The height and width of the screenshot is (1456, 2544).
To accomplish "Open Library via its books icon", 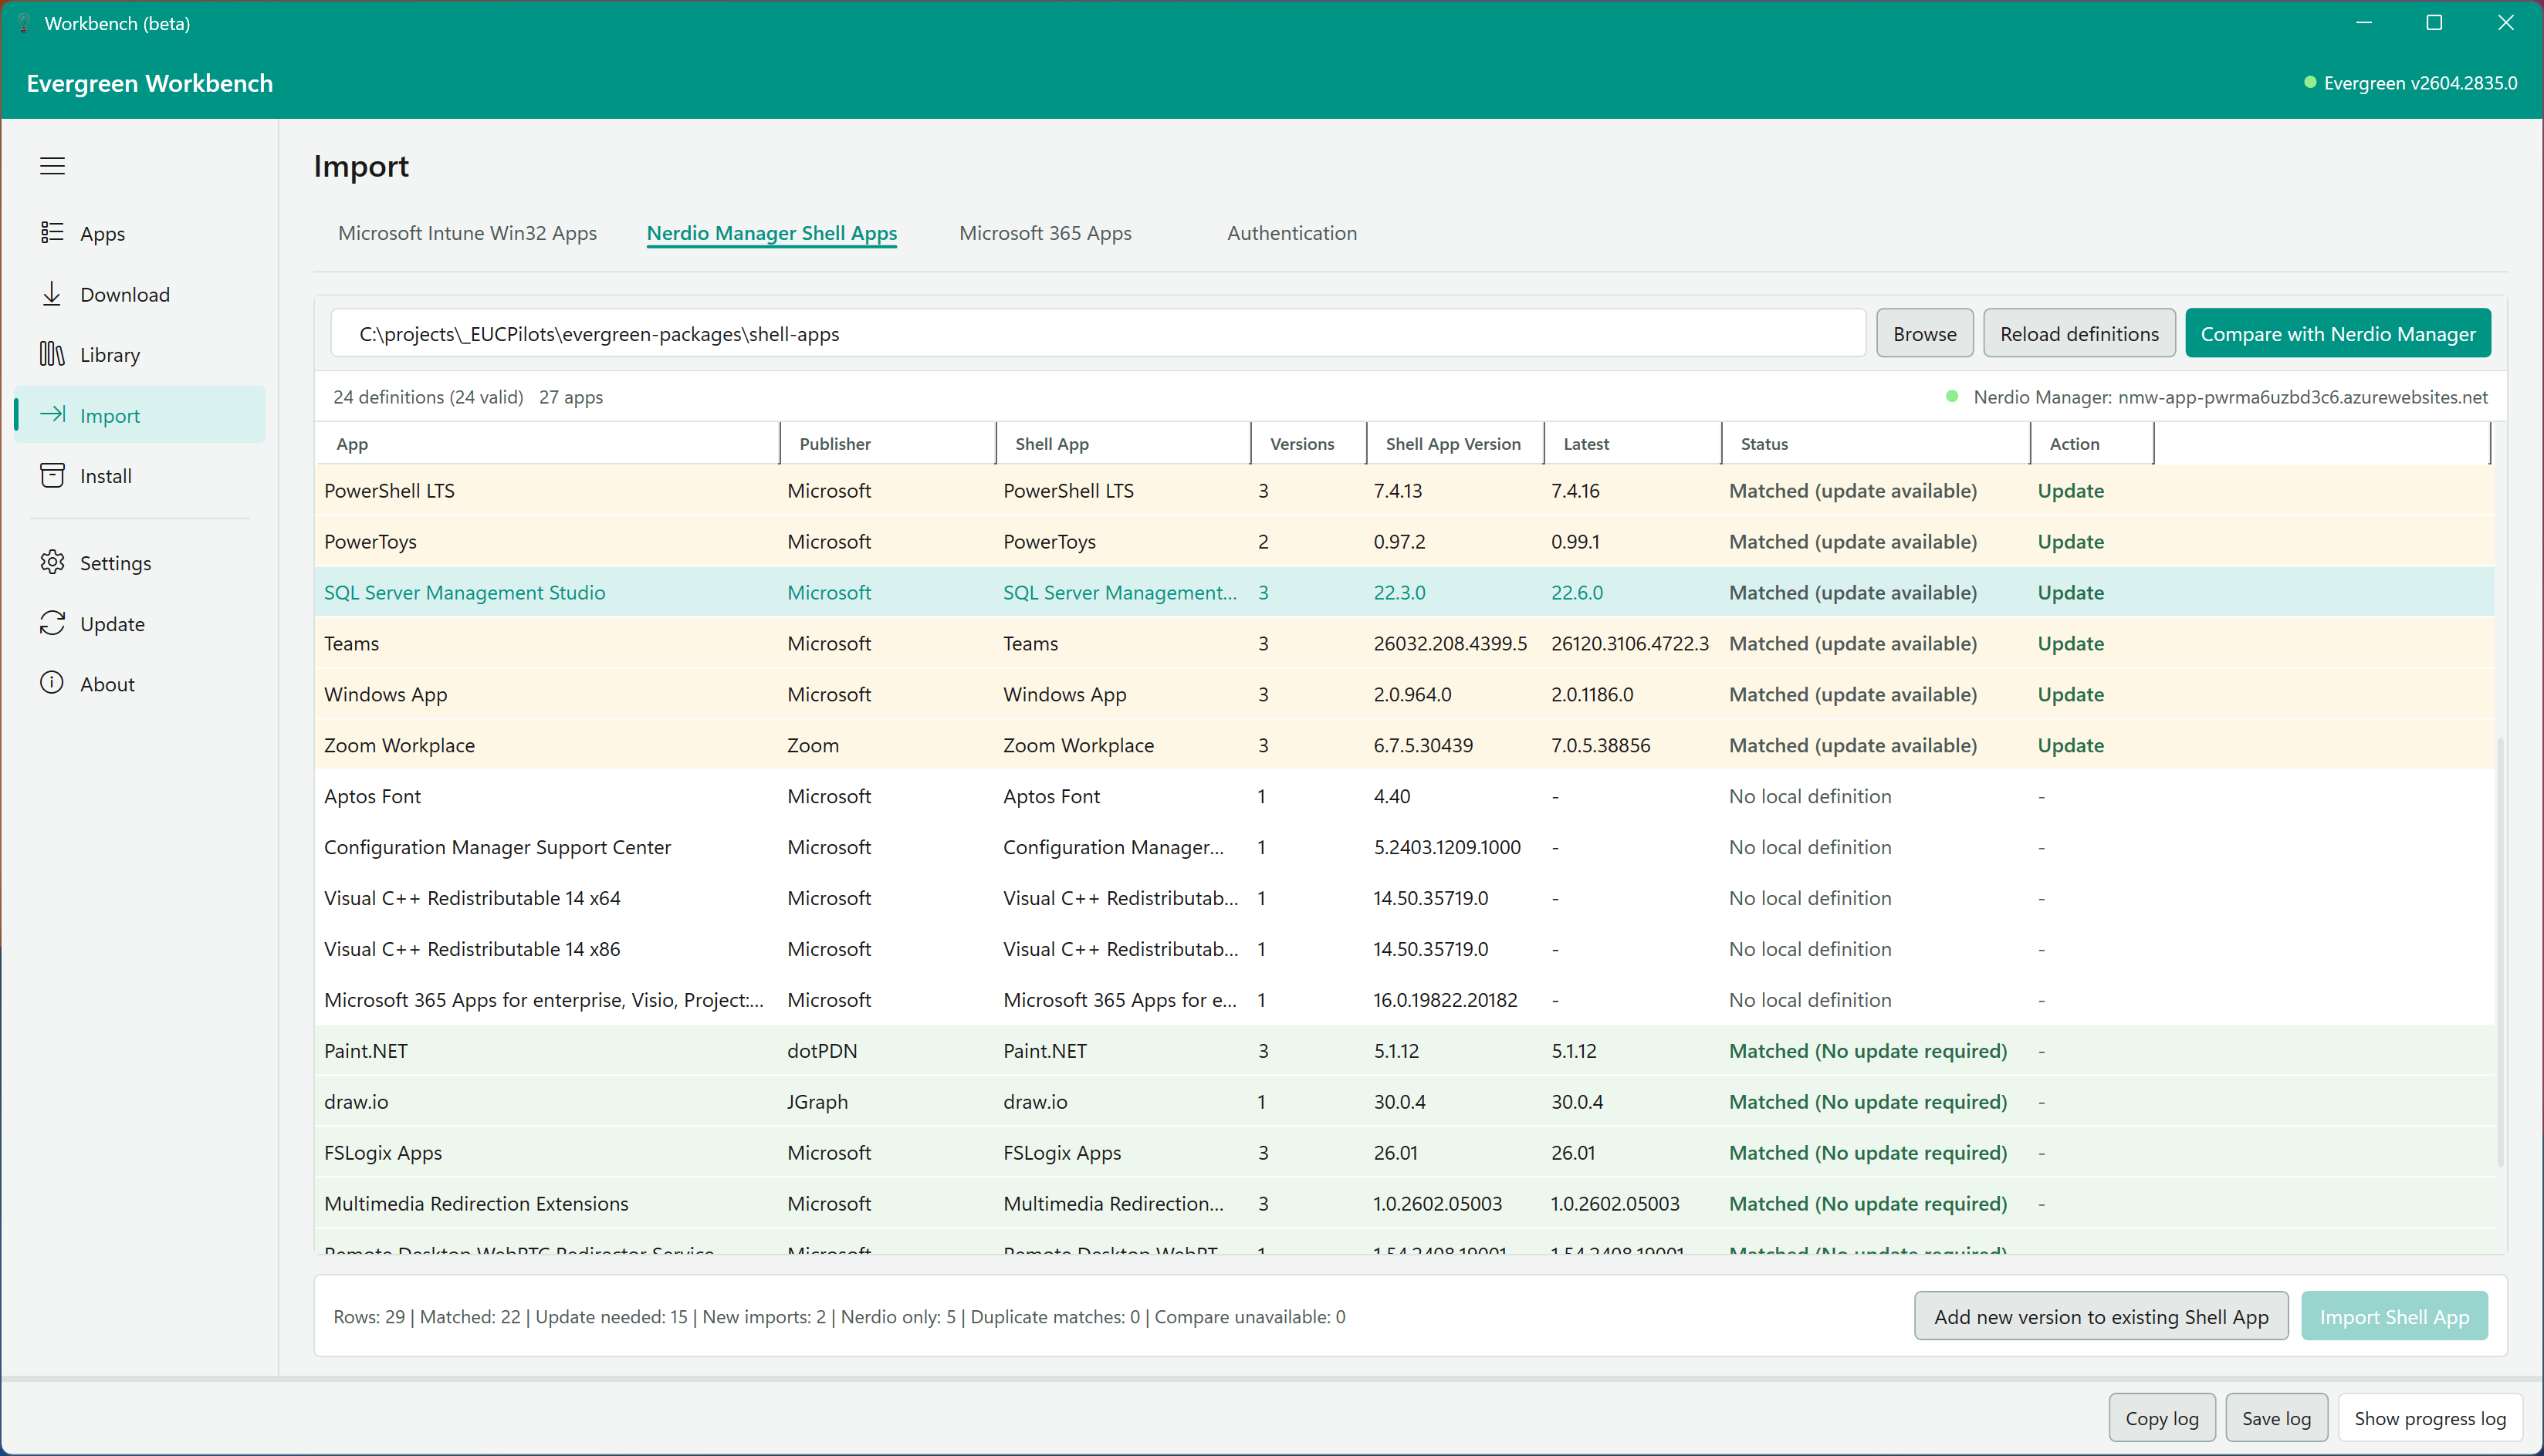I will [52, 354].
